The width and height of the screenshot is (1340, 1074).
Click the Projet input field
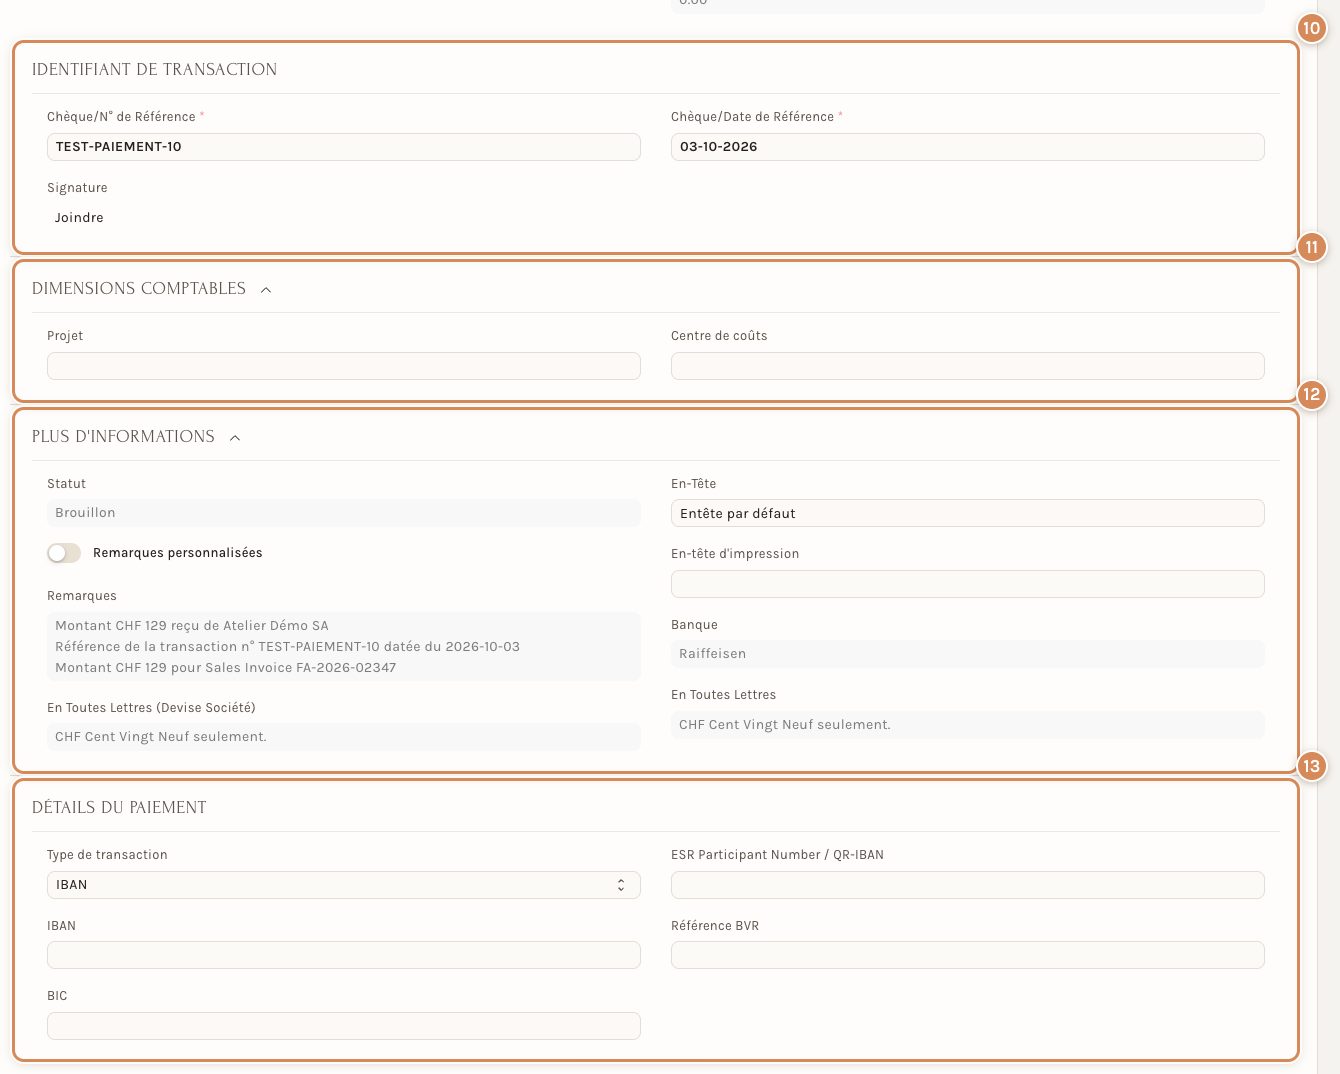point(343,366)
